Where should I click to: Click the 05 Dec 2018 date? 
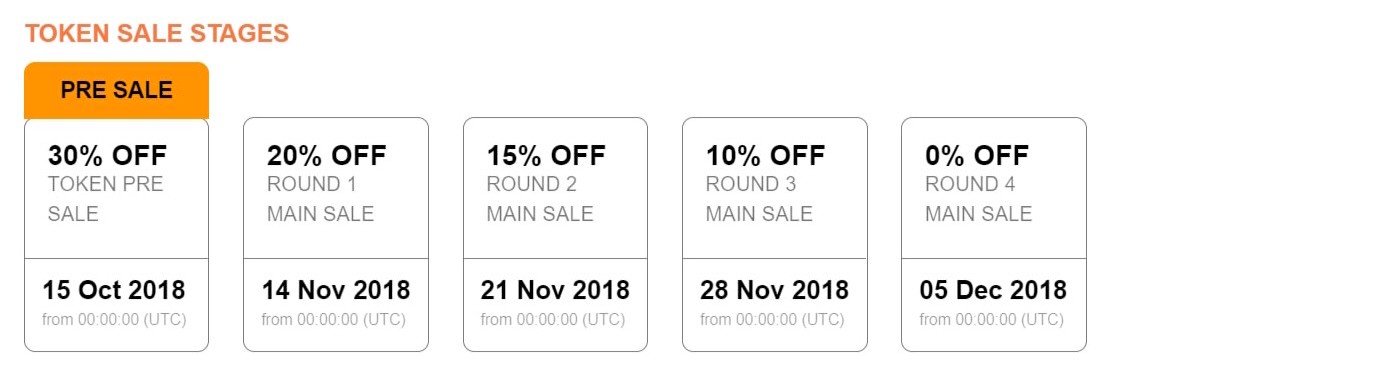click(993, 290)
